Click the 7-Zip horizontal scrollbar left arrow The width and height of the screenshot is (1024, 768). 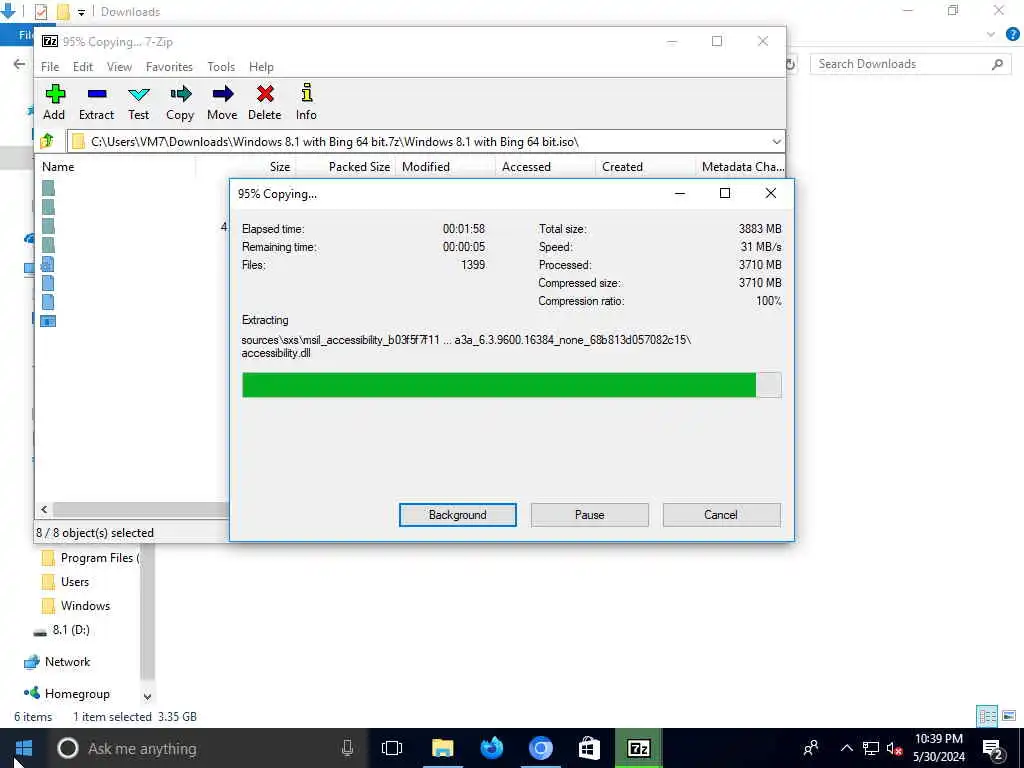coord(44,509)
